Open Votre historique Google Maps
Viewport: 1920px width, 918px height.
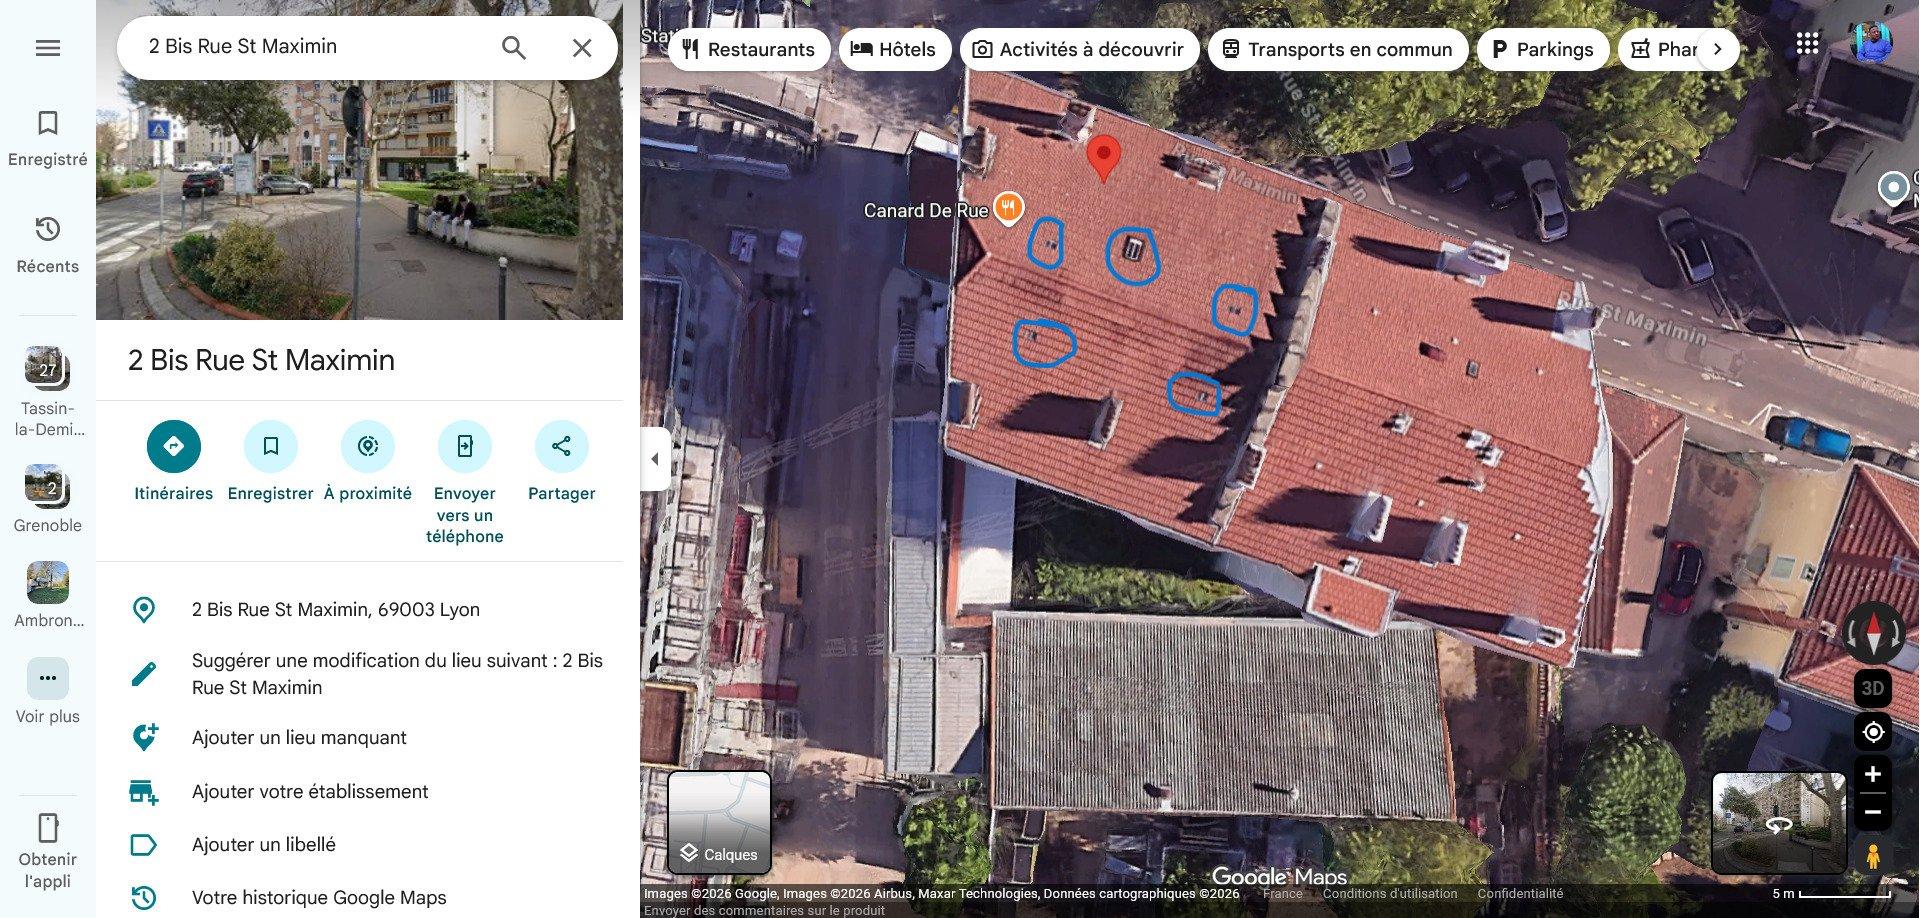click(359, 898)
